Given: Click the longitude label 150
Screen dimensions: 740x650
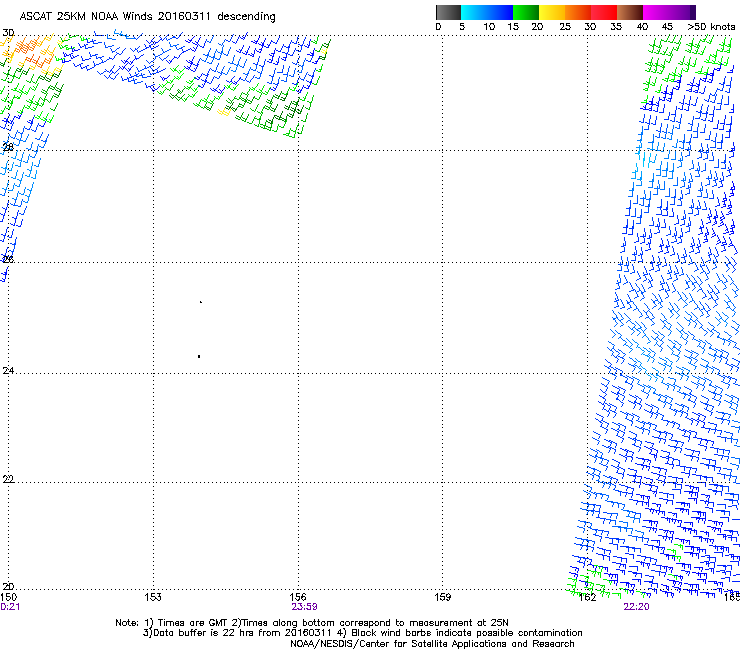Looking at the screenshot, I should click(x=8, y=597).
